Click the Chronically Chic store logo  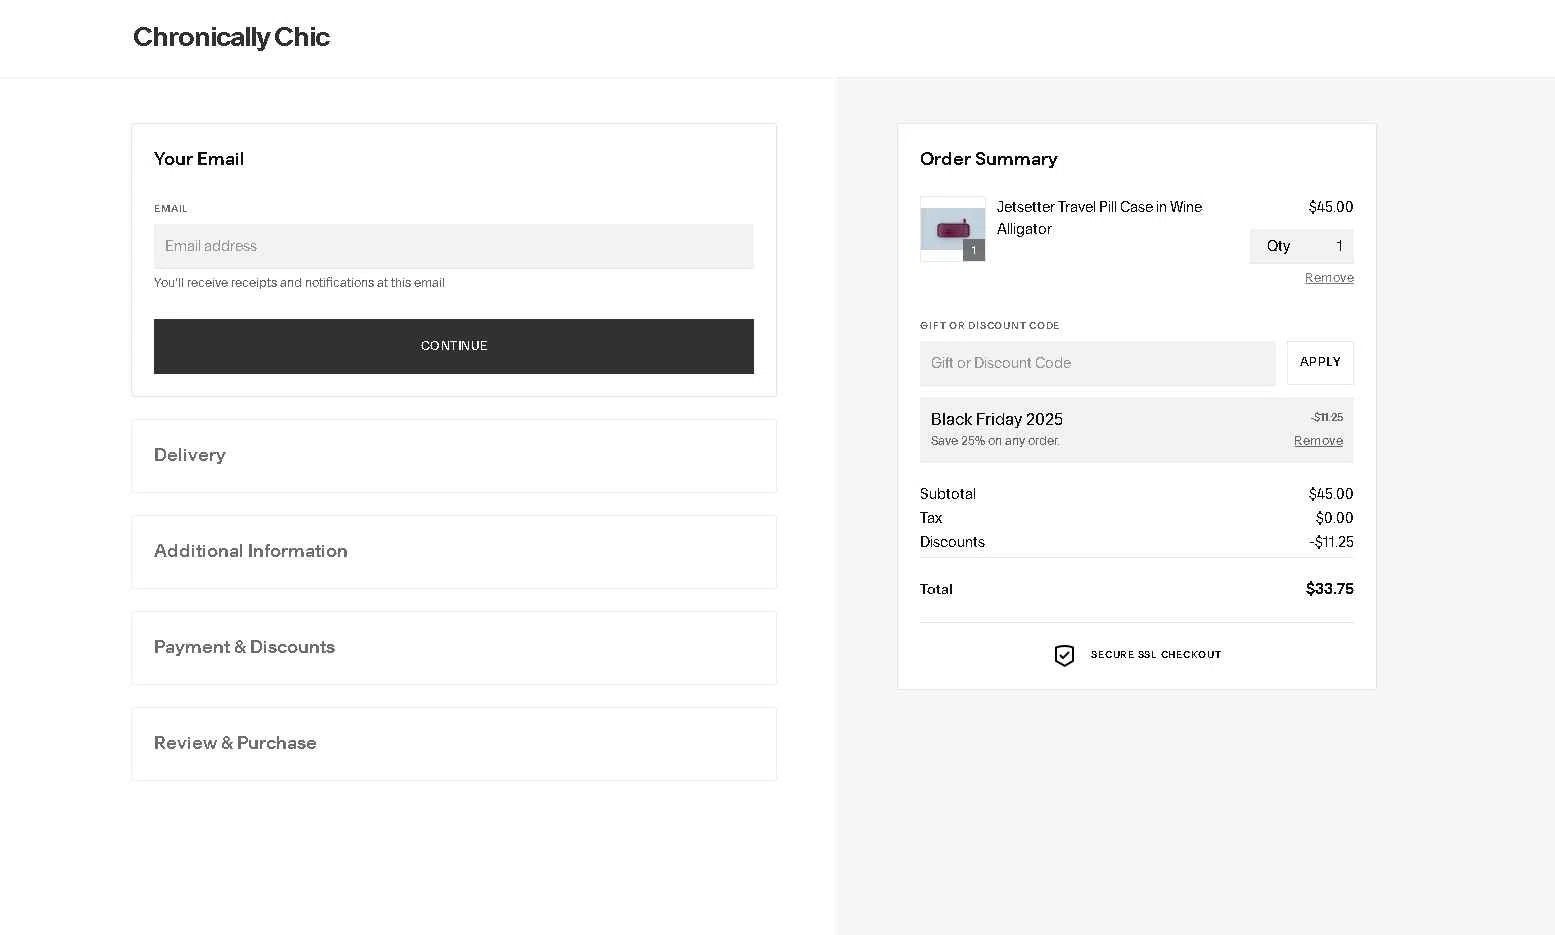tap(231, 37)
